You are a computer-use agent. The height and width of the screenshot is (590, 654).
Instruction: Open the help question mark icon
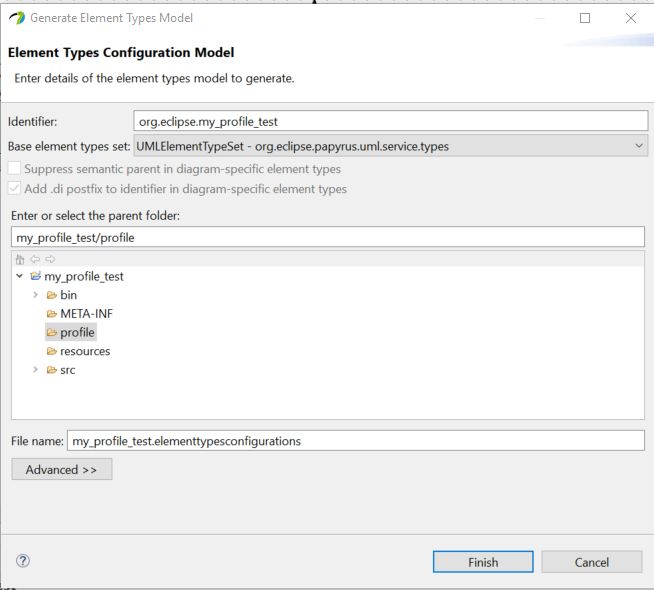pyautogui.click(x=23, y=561)
